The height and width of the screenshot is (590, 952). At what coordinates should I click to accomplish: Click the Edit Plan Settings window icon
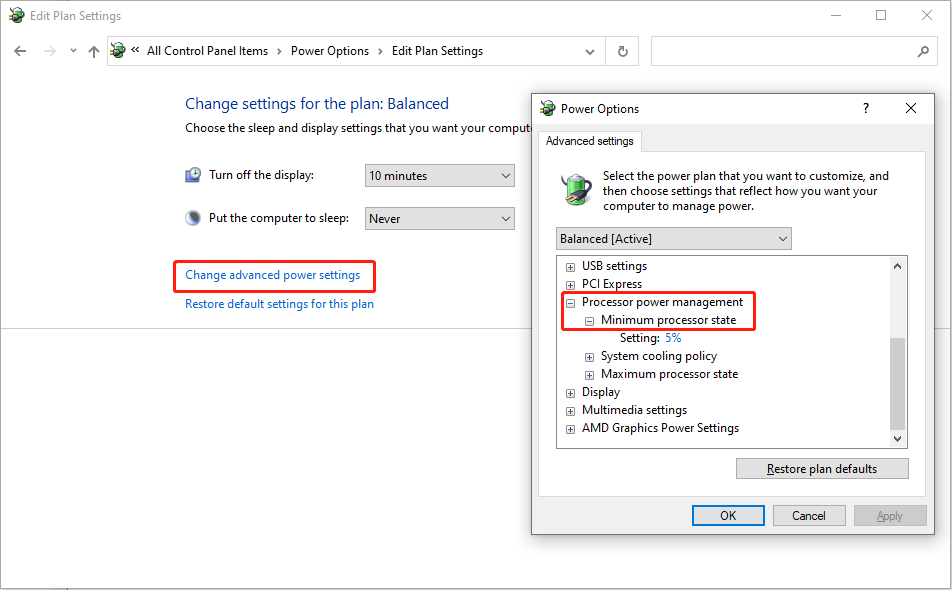[16, 15]
